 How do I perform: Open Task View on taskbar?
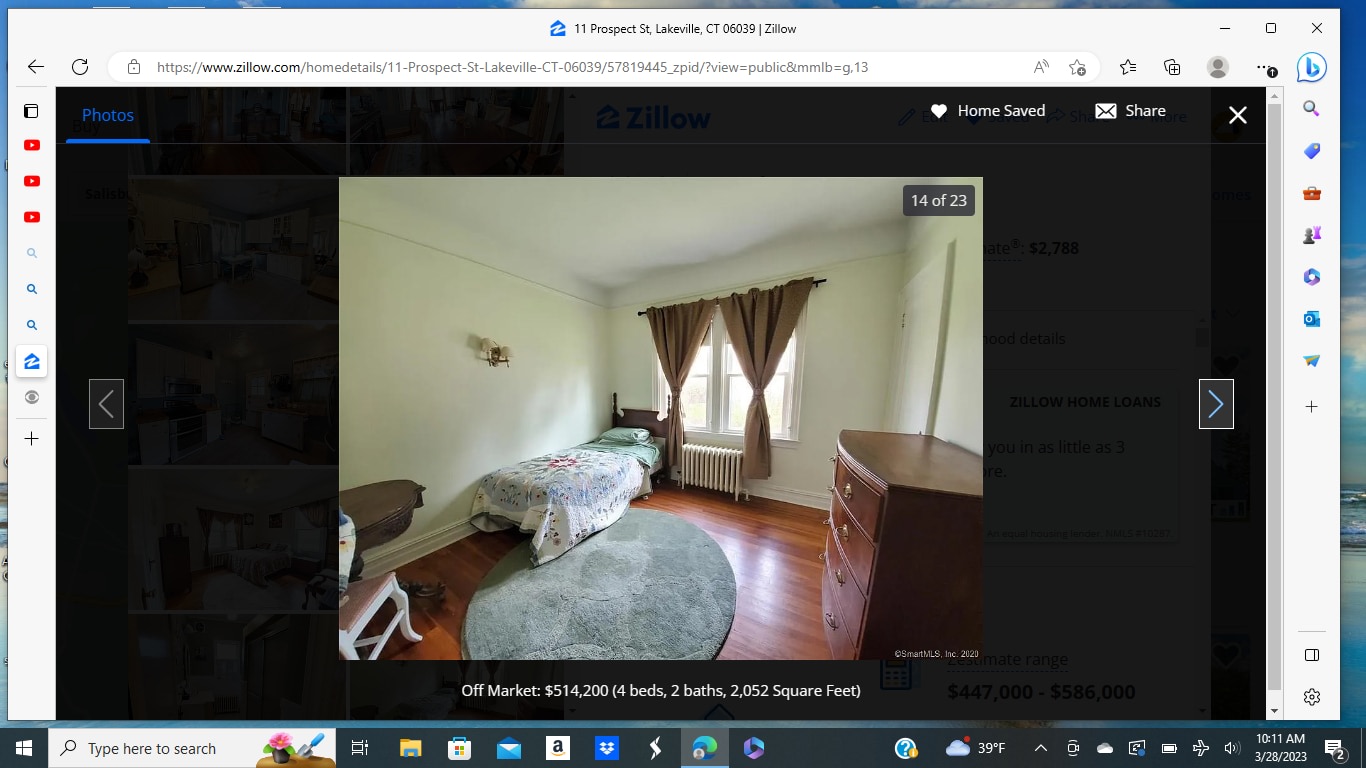pyautogui.click(x=360, y=748)
